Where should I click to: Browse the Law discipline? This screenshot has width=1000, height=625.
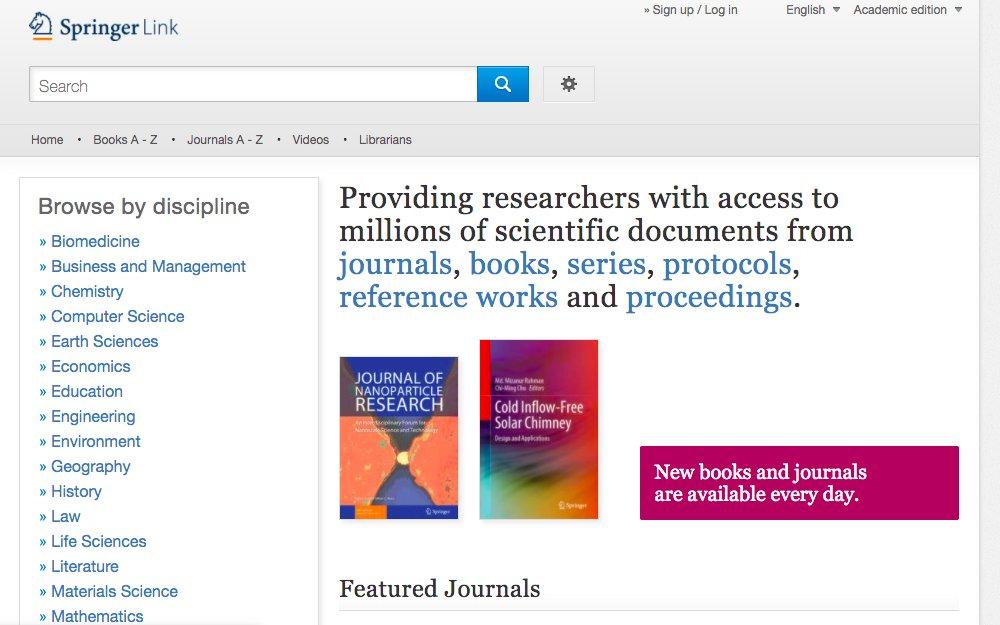(66, 516)
